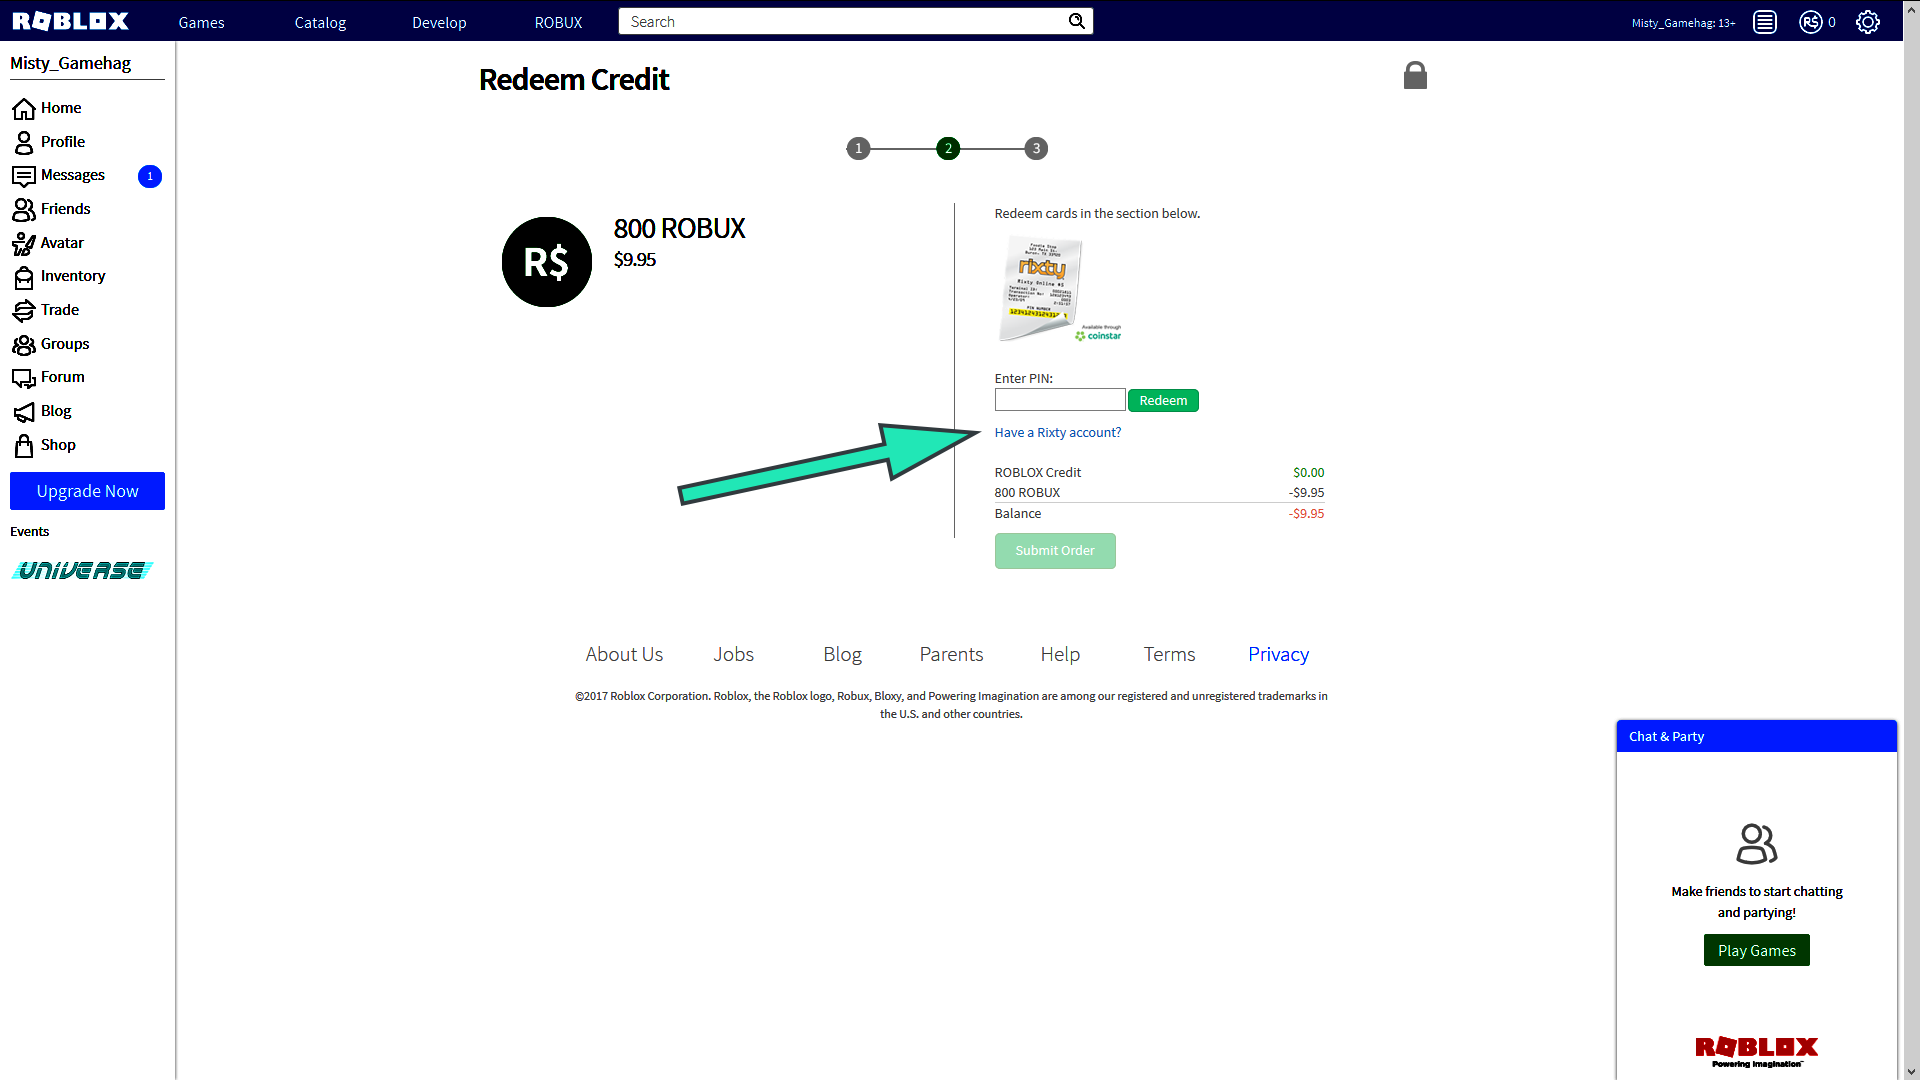Click the Privacy footer link
The height and width of the screenshot is (1080, 1920).
tap(1278, 654)
